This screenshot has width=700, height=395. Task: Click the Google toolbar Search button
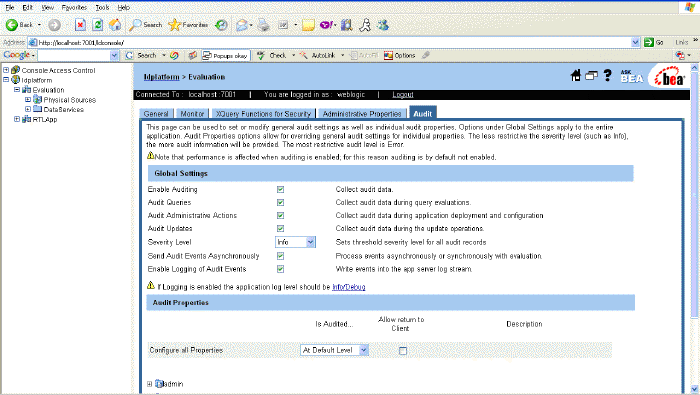(x=141, y=55)
